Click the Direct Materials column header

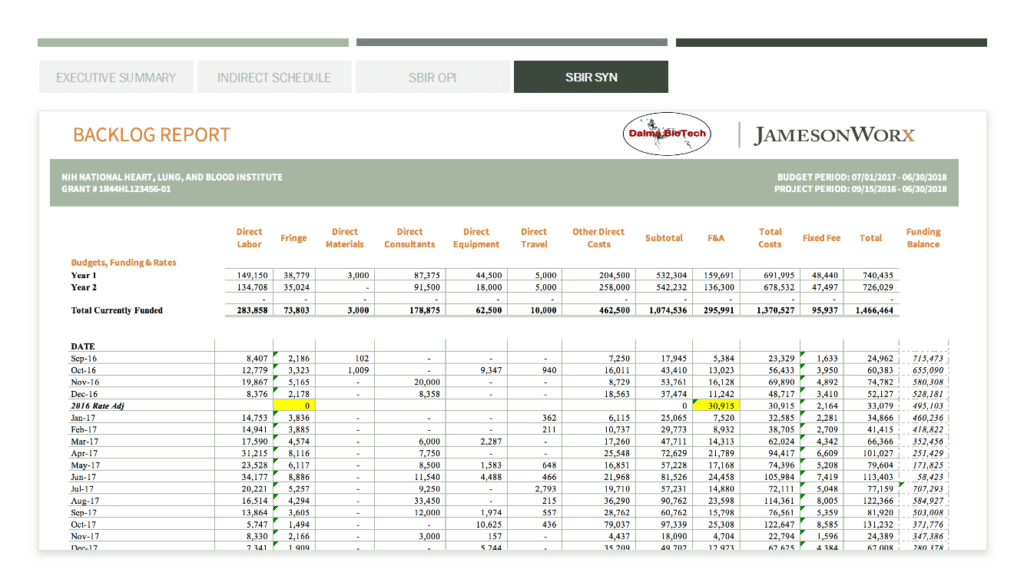coord(345,238)
